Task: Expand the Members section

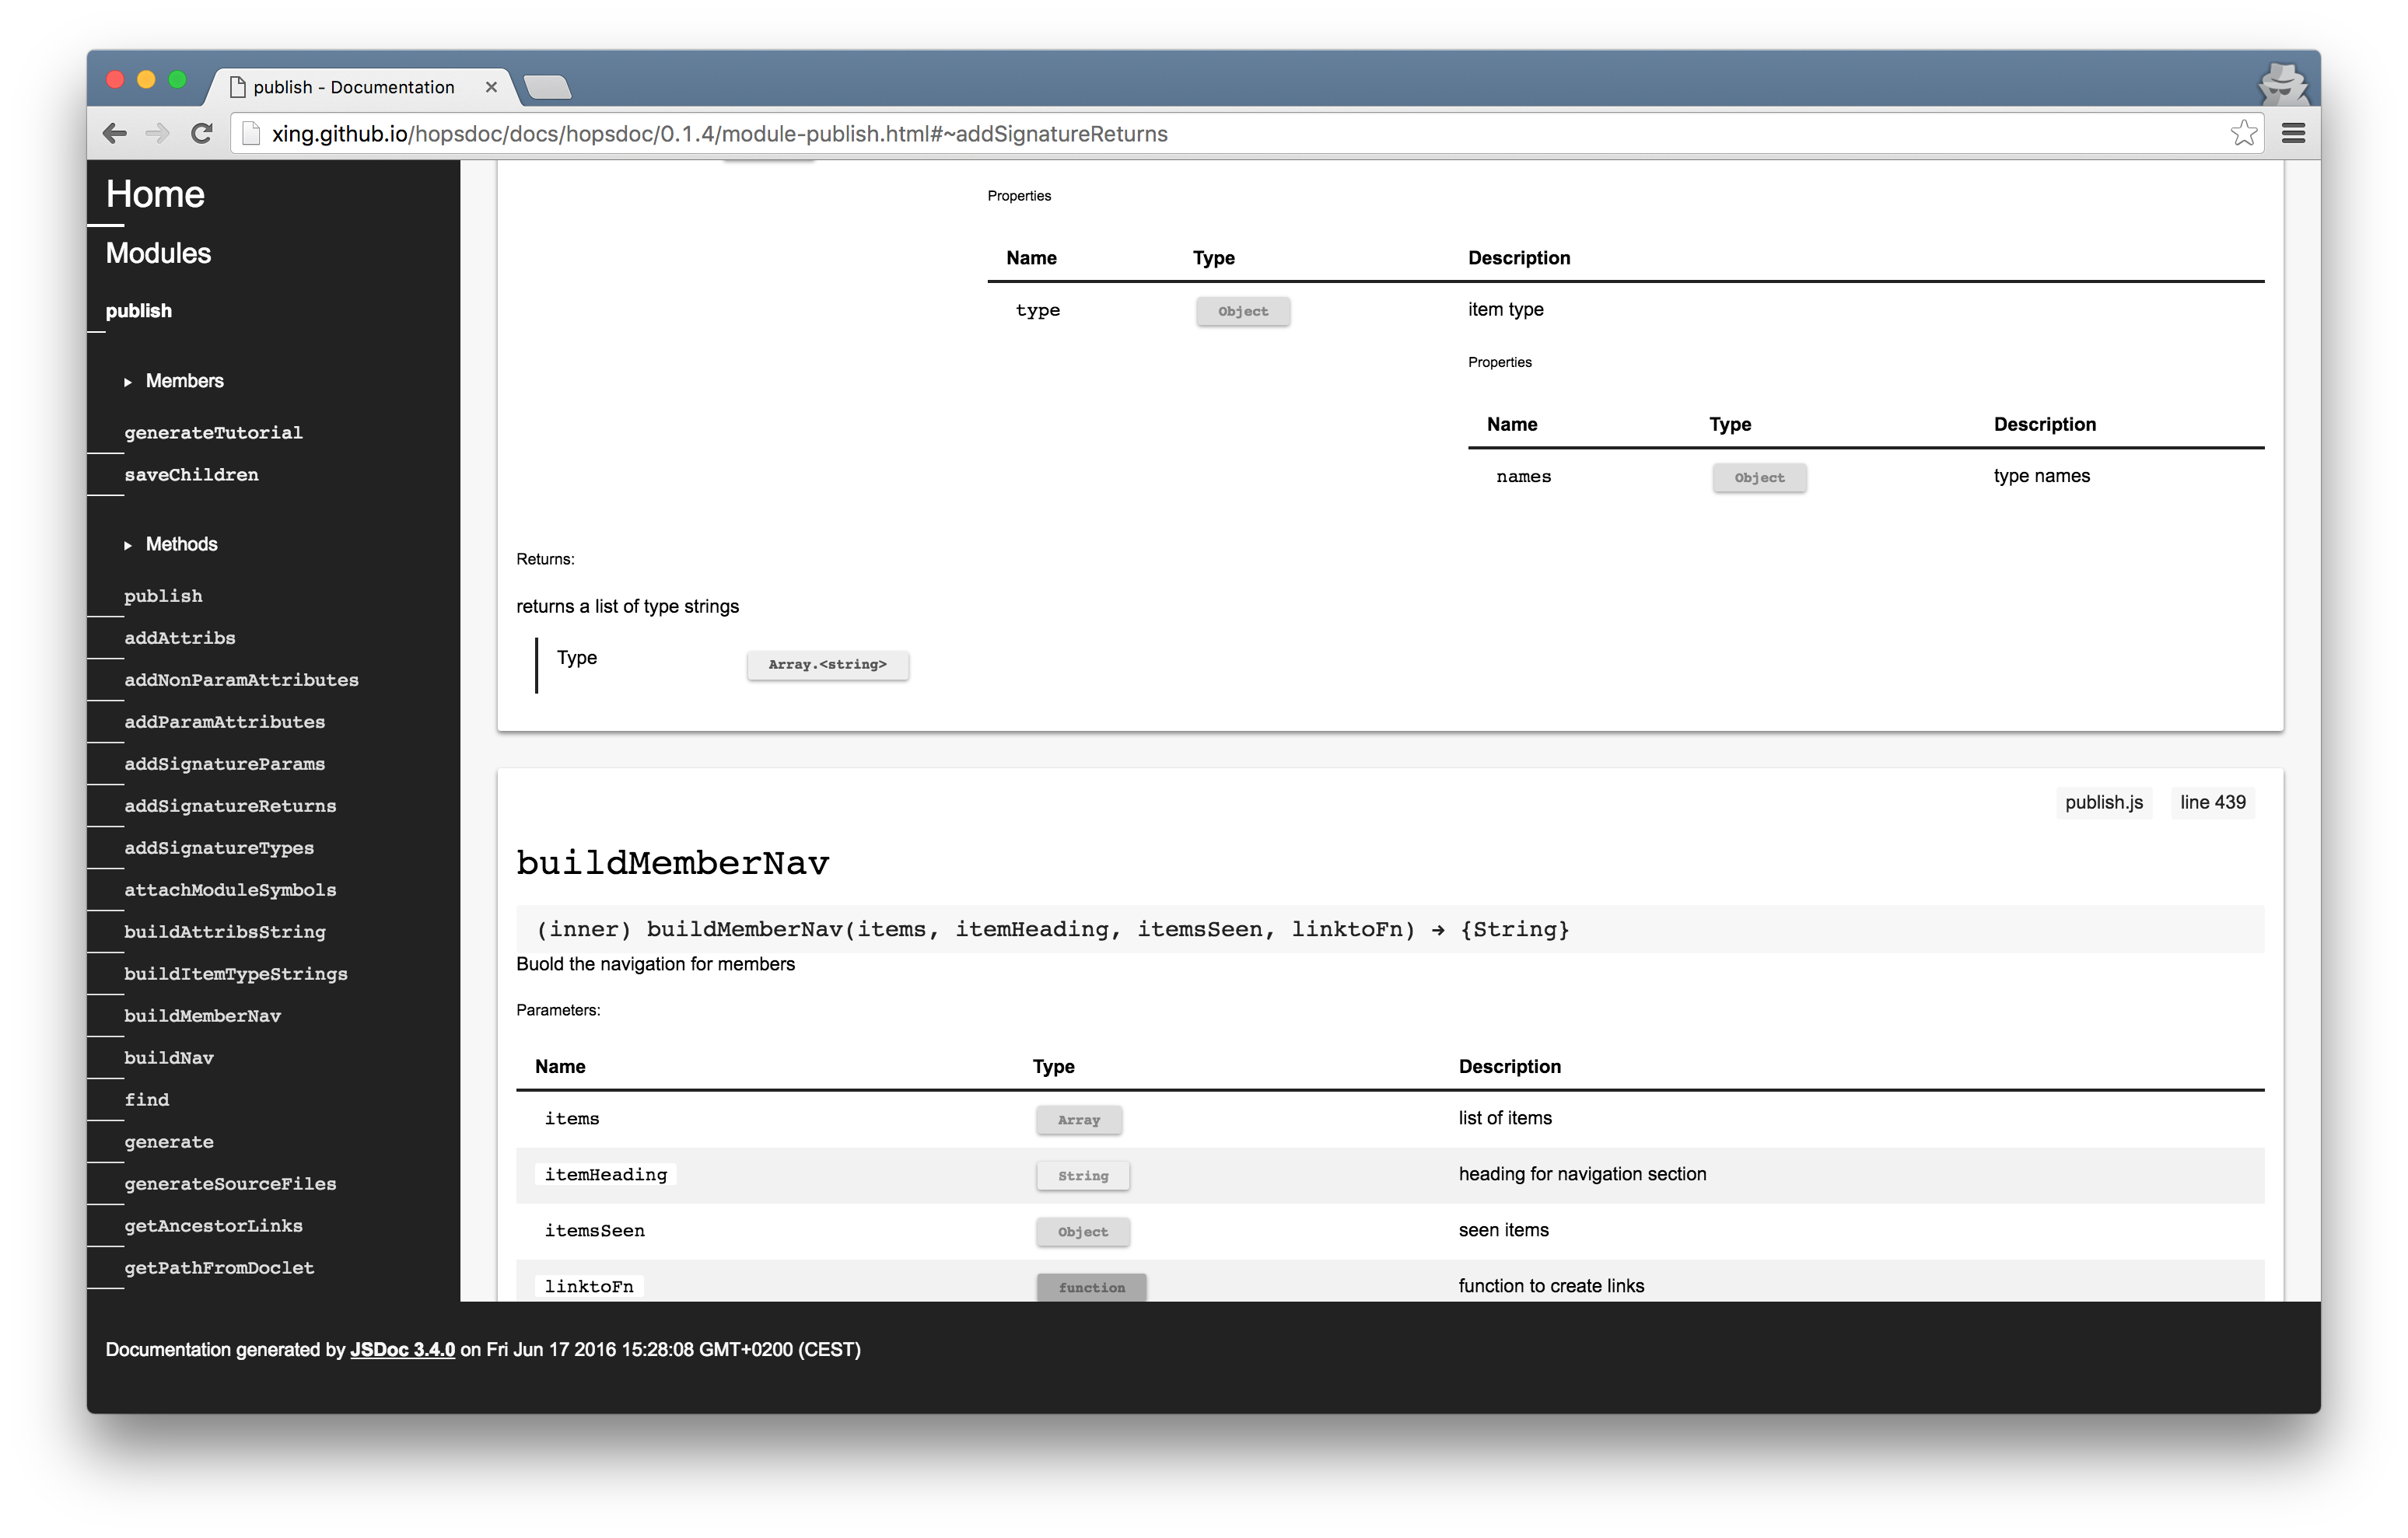Action: [184, 381]
